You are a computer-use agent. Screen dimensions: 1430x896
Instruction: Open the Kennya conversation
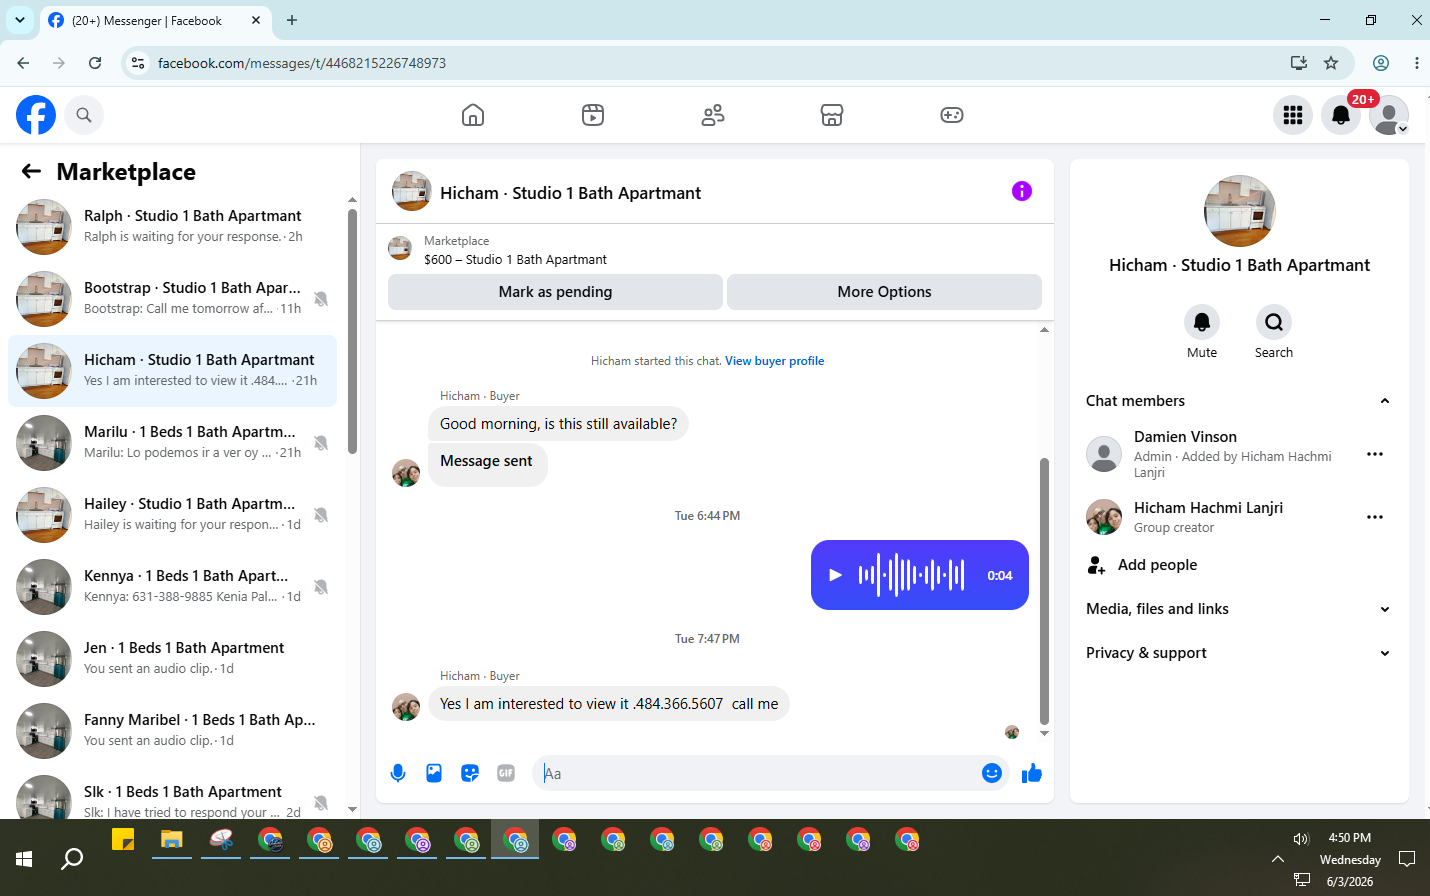coord(172,587)
